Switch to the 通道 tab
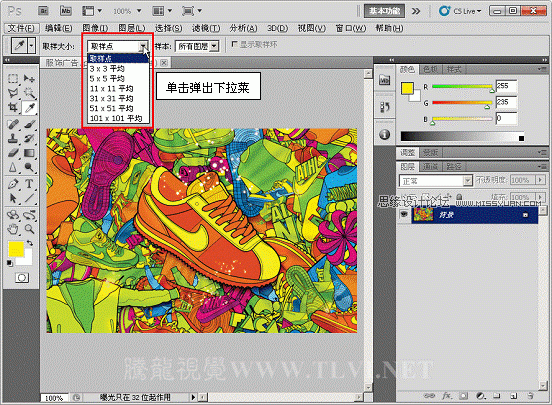 (x=431, y=167)
